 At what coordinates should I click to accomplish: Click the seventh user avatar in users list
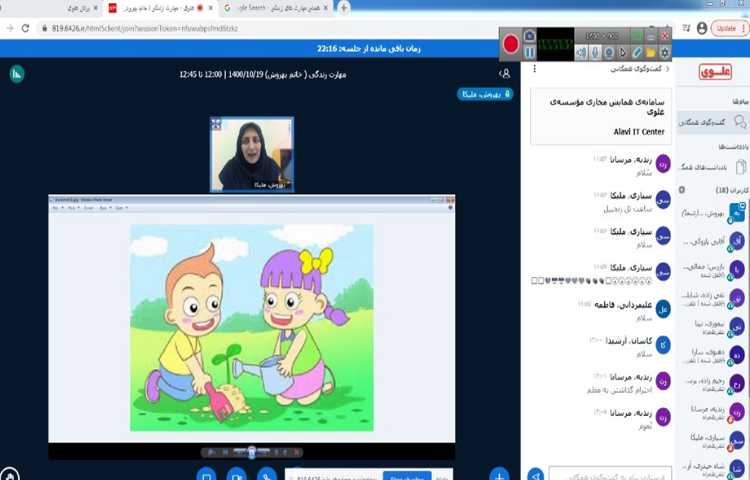click(737, 383)
